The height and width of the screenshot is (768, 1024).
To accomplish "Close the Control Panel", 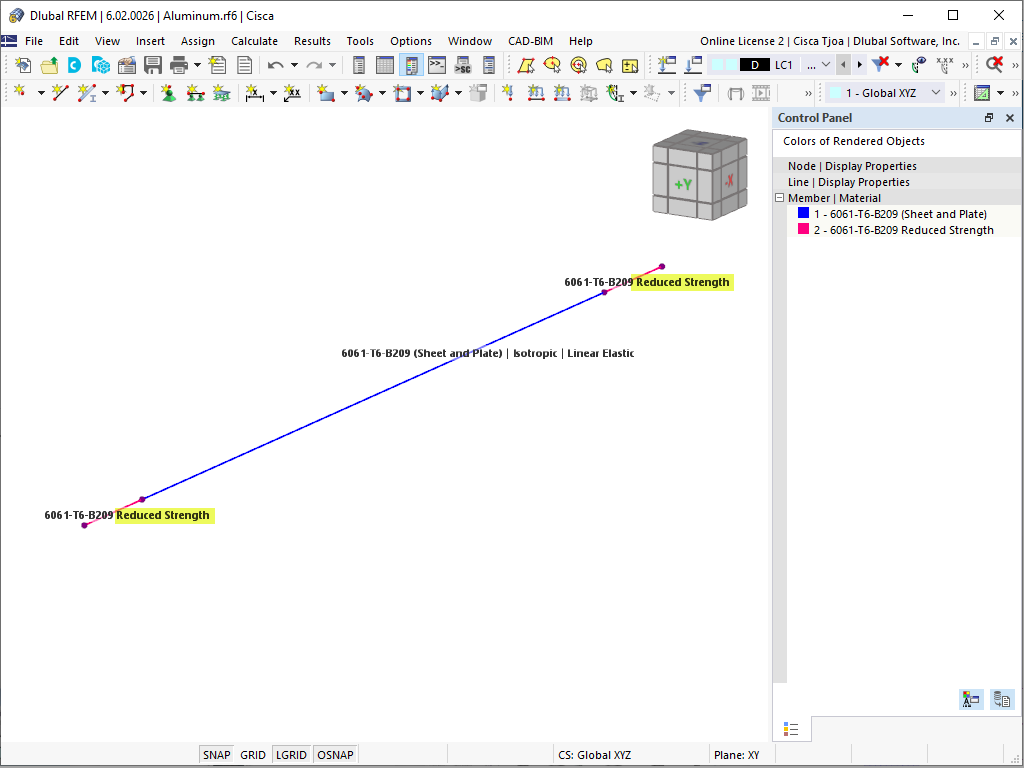I will tap(1010, 118).
